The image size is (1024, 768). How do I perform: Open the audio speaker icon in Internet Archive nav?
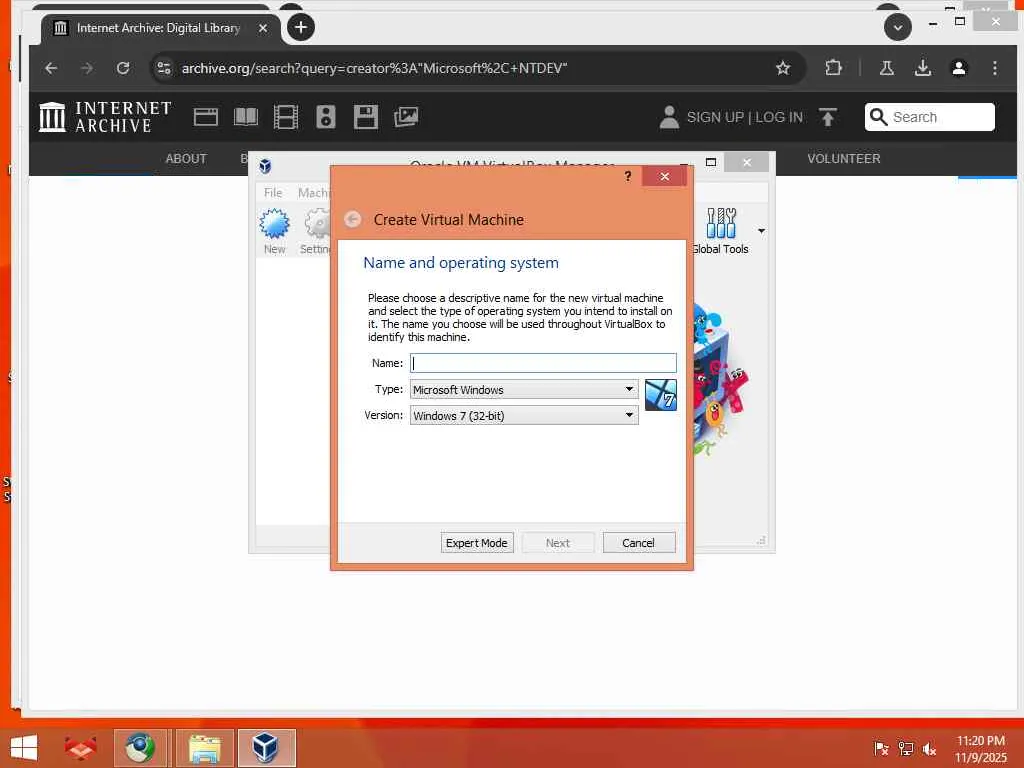pos(326,118)
